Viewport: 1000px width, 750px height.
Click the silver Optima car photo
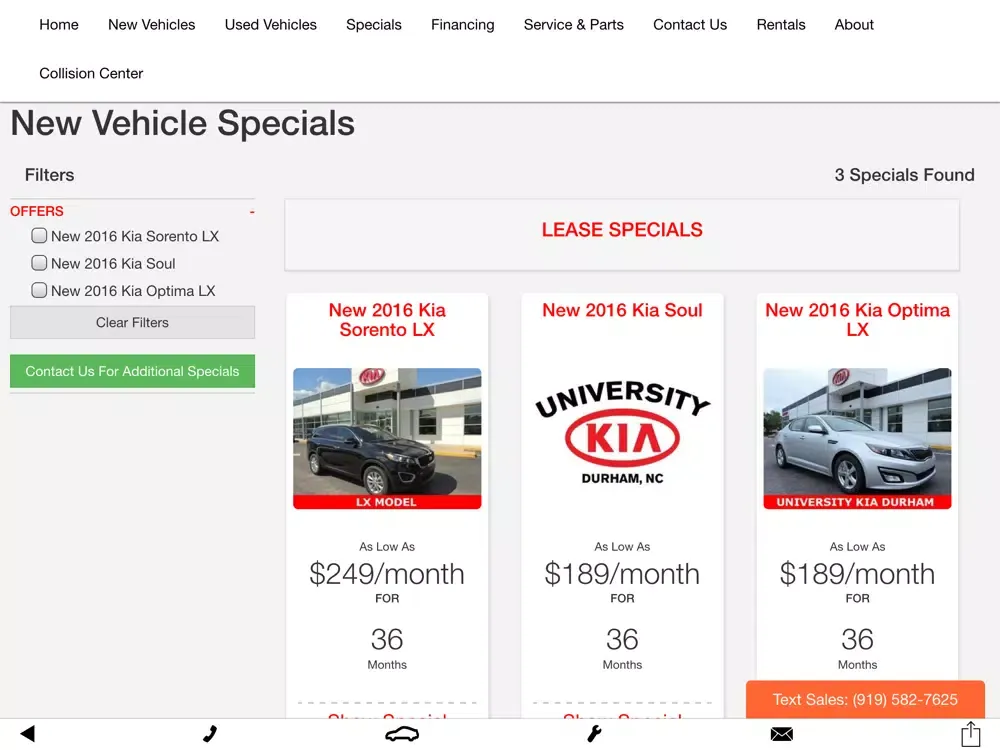click(857, 438)
